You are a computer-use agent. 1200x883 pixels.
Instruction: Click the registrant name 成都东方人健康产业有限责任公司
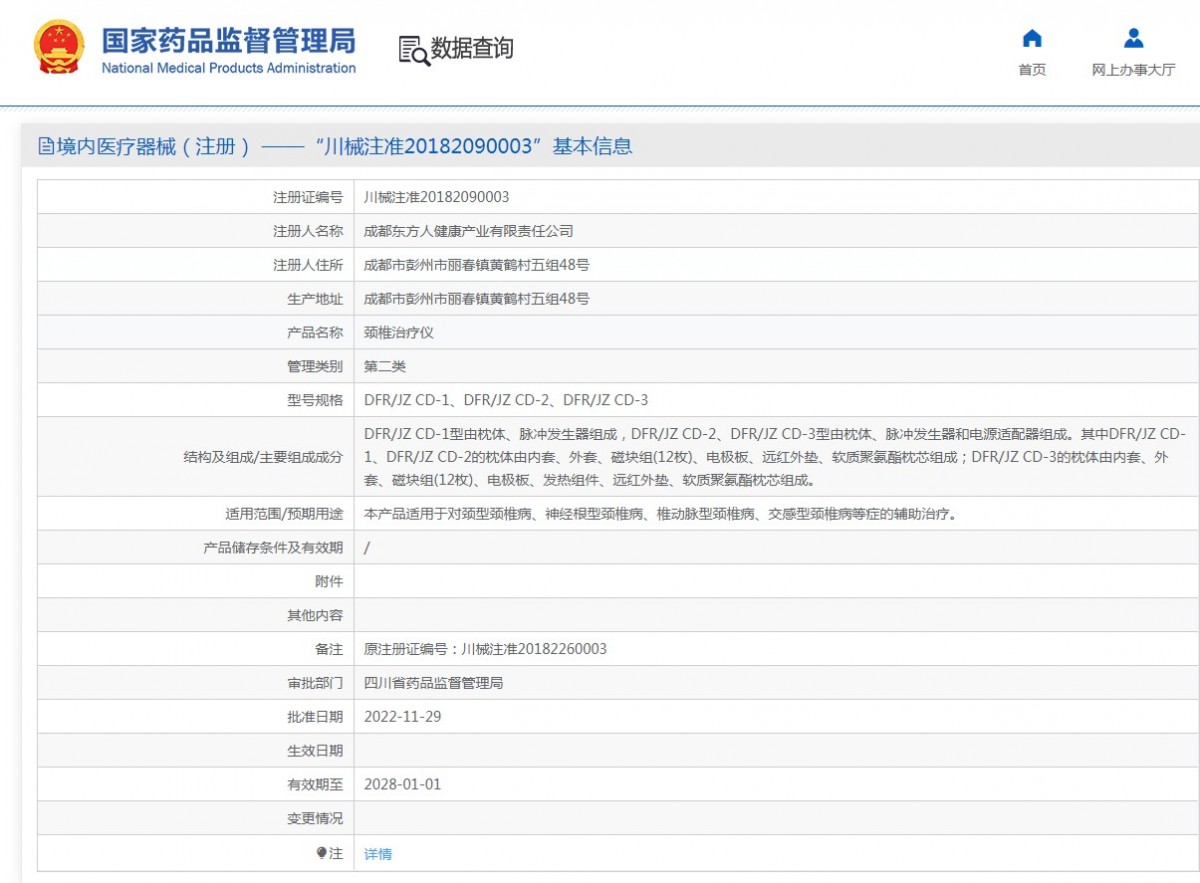468,231
